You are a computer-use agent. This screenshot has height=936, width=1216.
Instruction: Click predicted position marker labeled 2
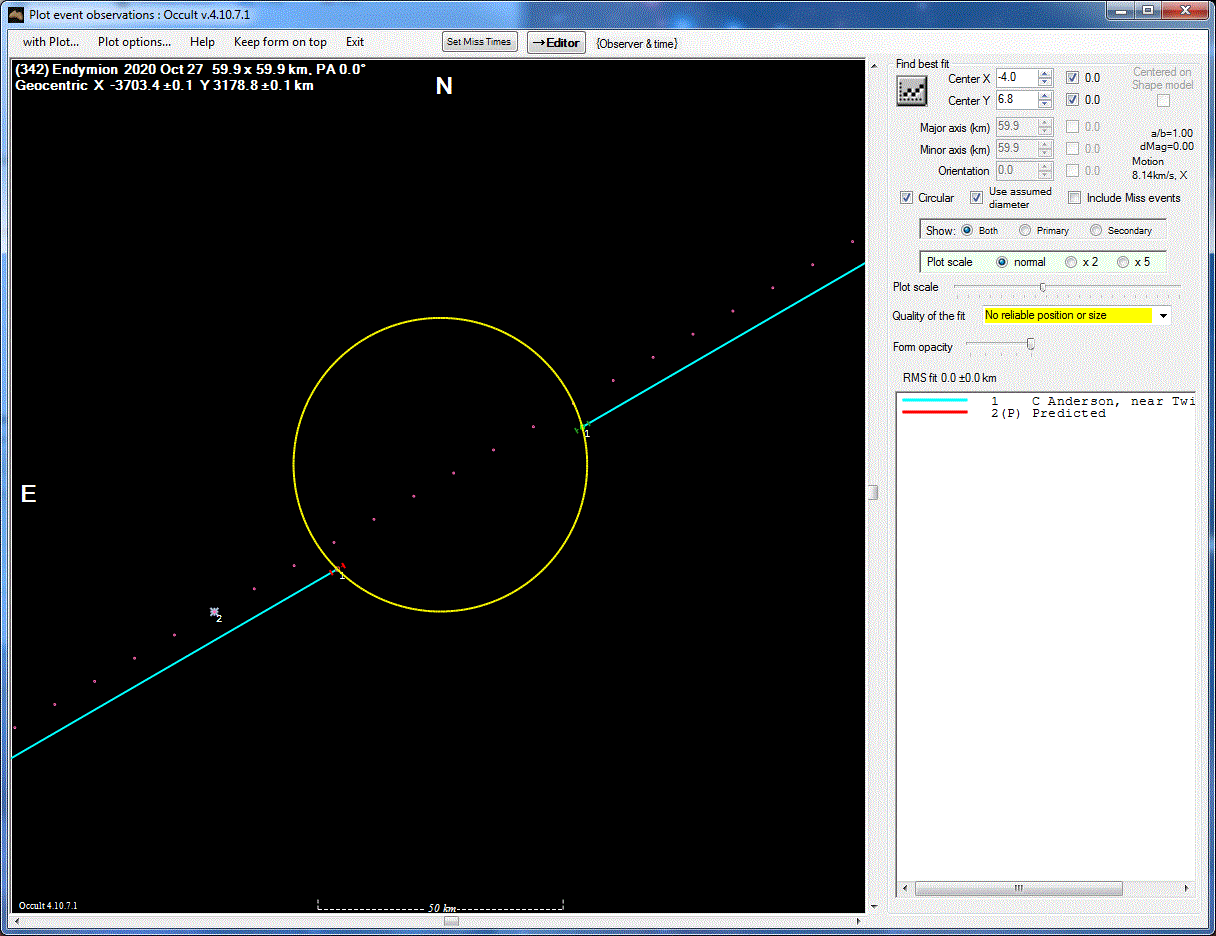[x=214, y=611]
